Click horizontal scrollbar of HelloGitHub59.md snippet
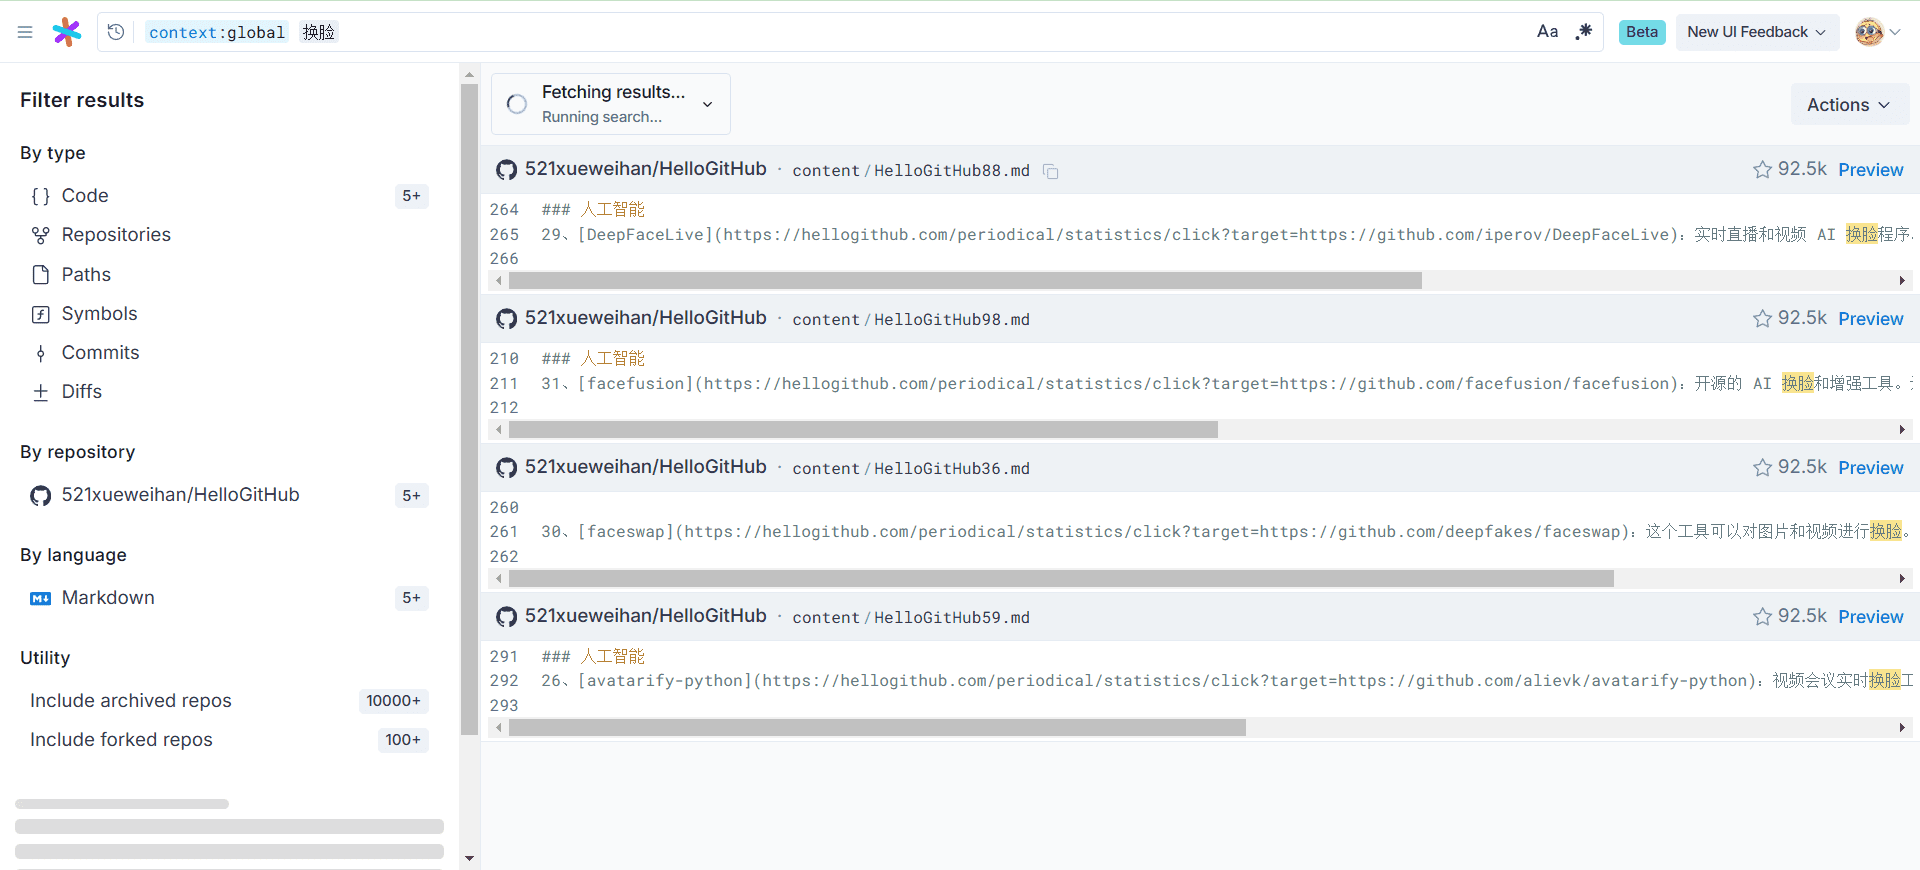The width and height of the screenshot is (1920, 870). point(877,728)
